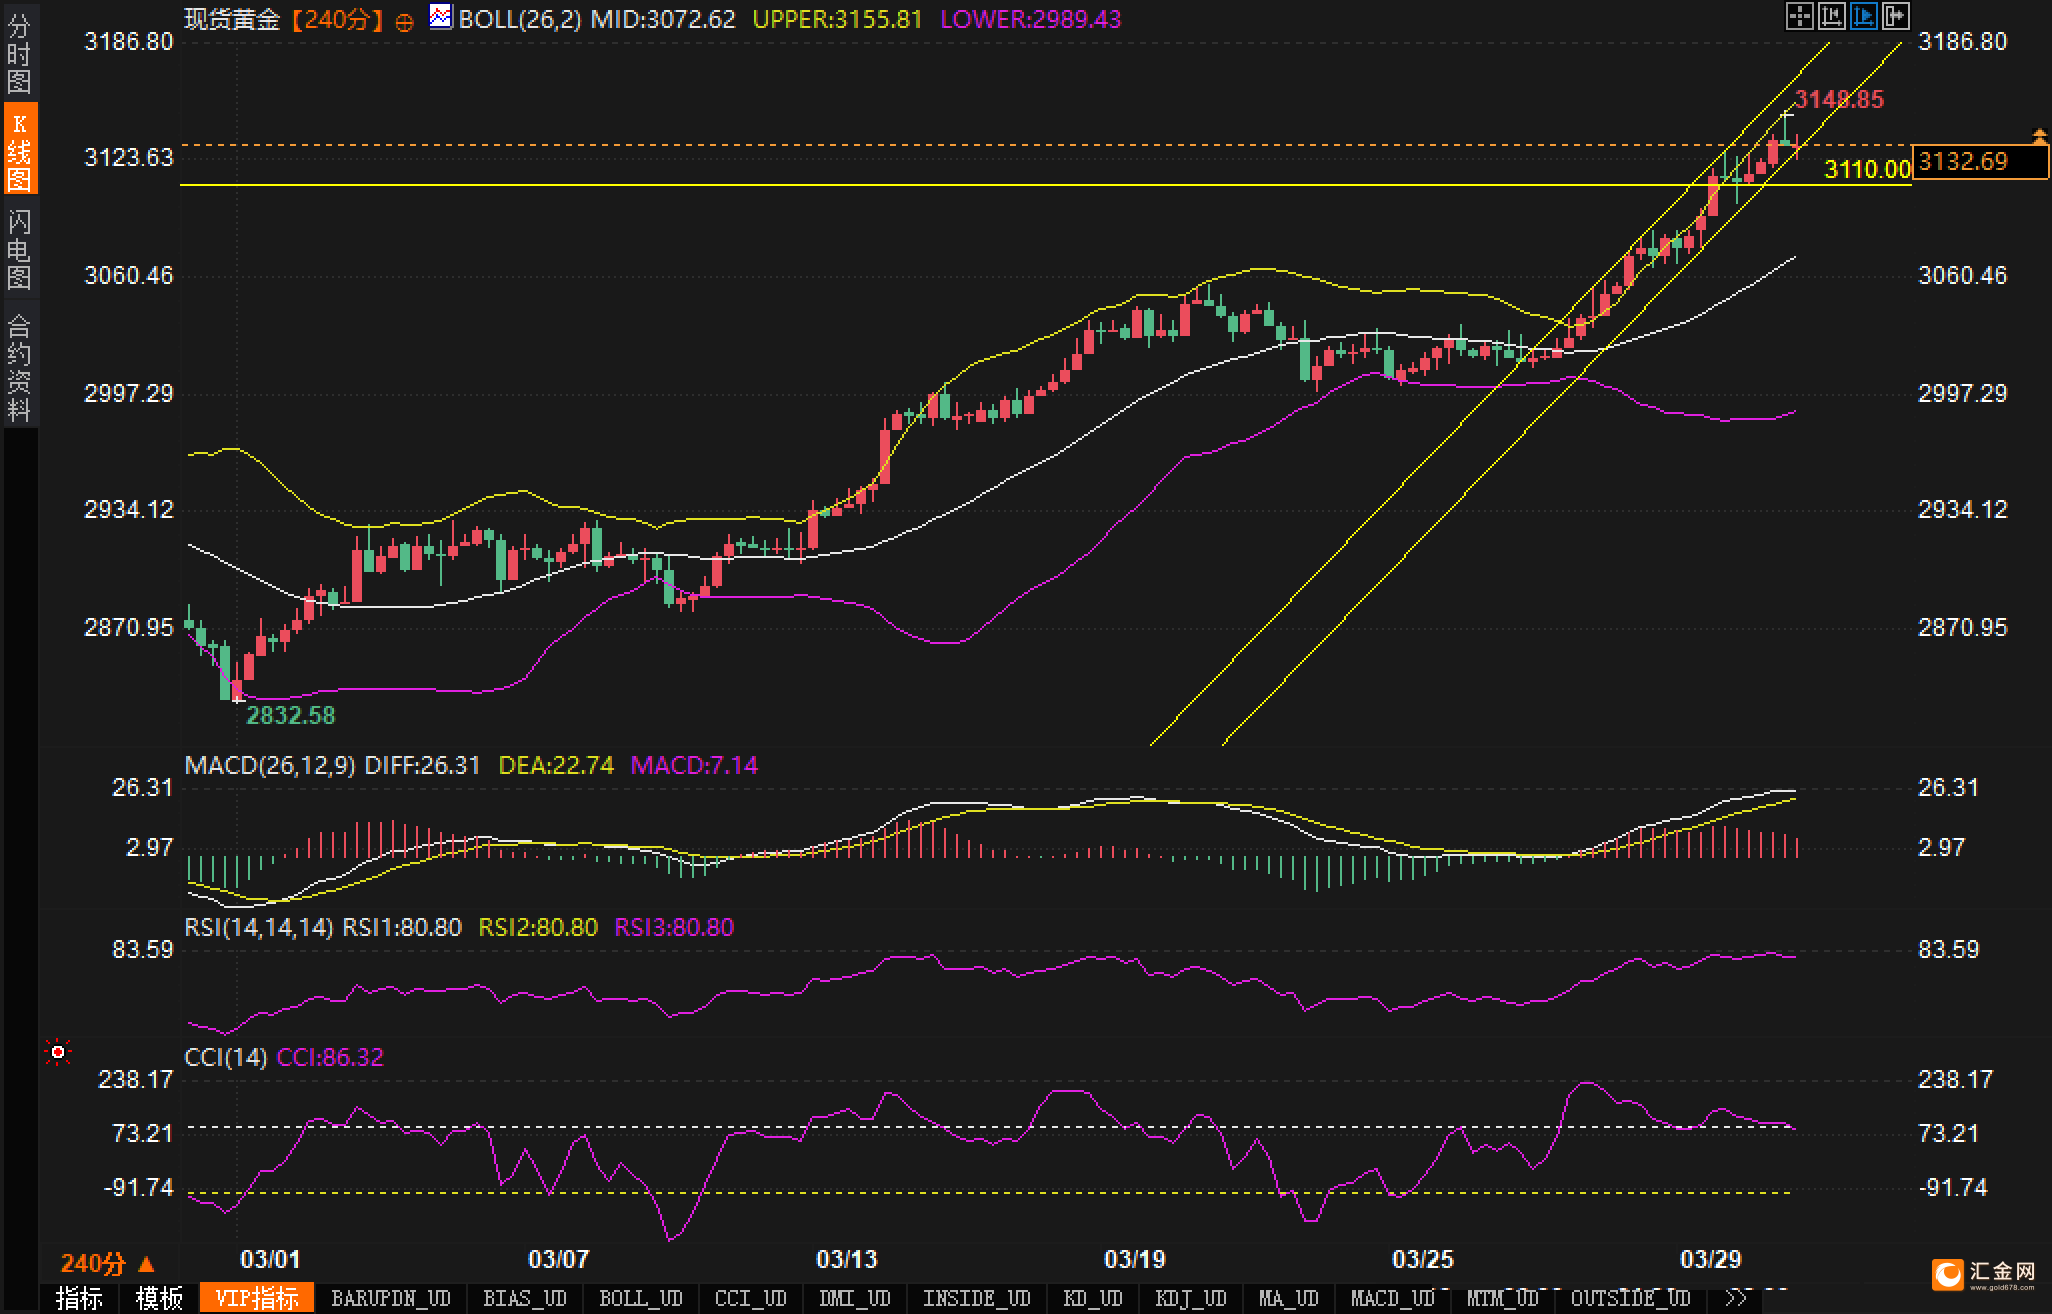Apply the MTM_UD indicator
The image size is (2052, 1314).
[1503, 1299]
